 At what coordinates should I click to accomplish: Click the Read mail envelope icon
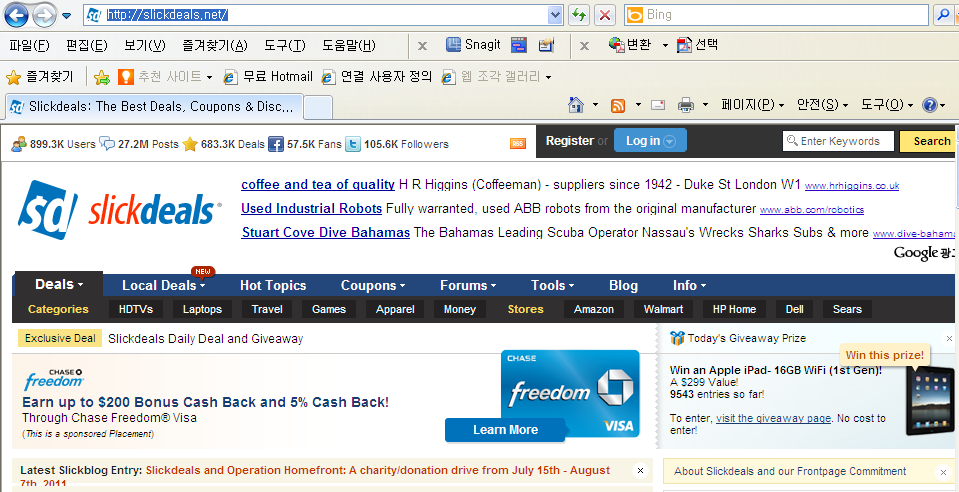click(658, 105)
